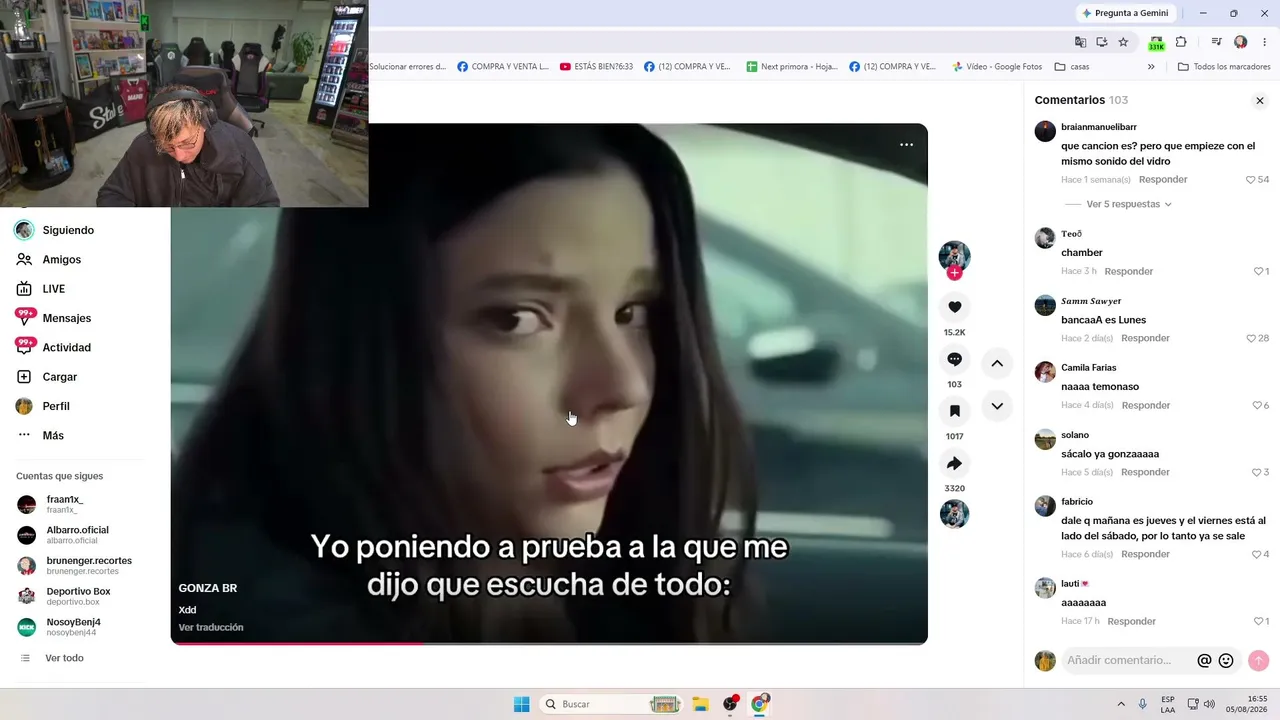Open Deportivo Box followed account
This screenshot has width=1280, height=720.
point(78,596)
